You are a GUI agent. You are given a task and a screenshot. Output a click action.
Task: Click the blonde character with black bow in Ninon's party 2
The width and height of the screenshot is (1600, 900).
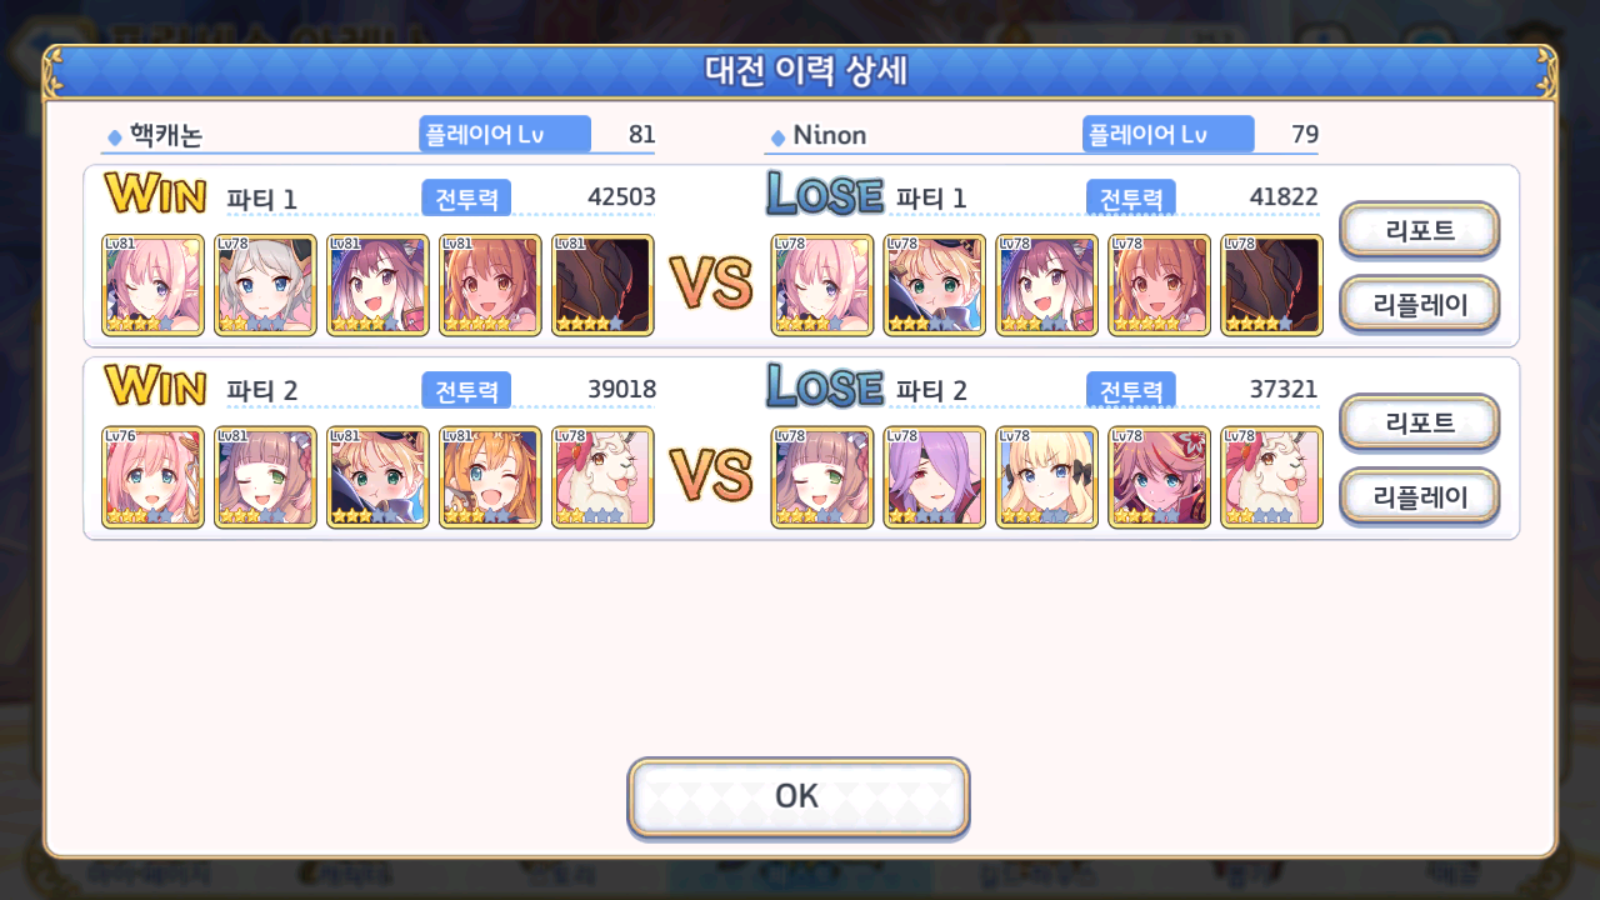1046,477
